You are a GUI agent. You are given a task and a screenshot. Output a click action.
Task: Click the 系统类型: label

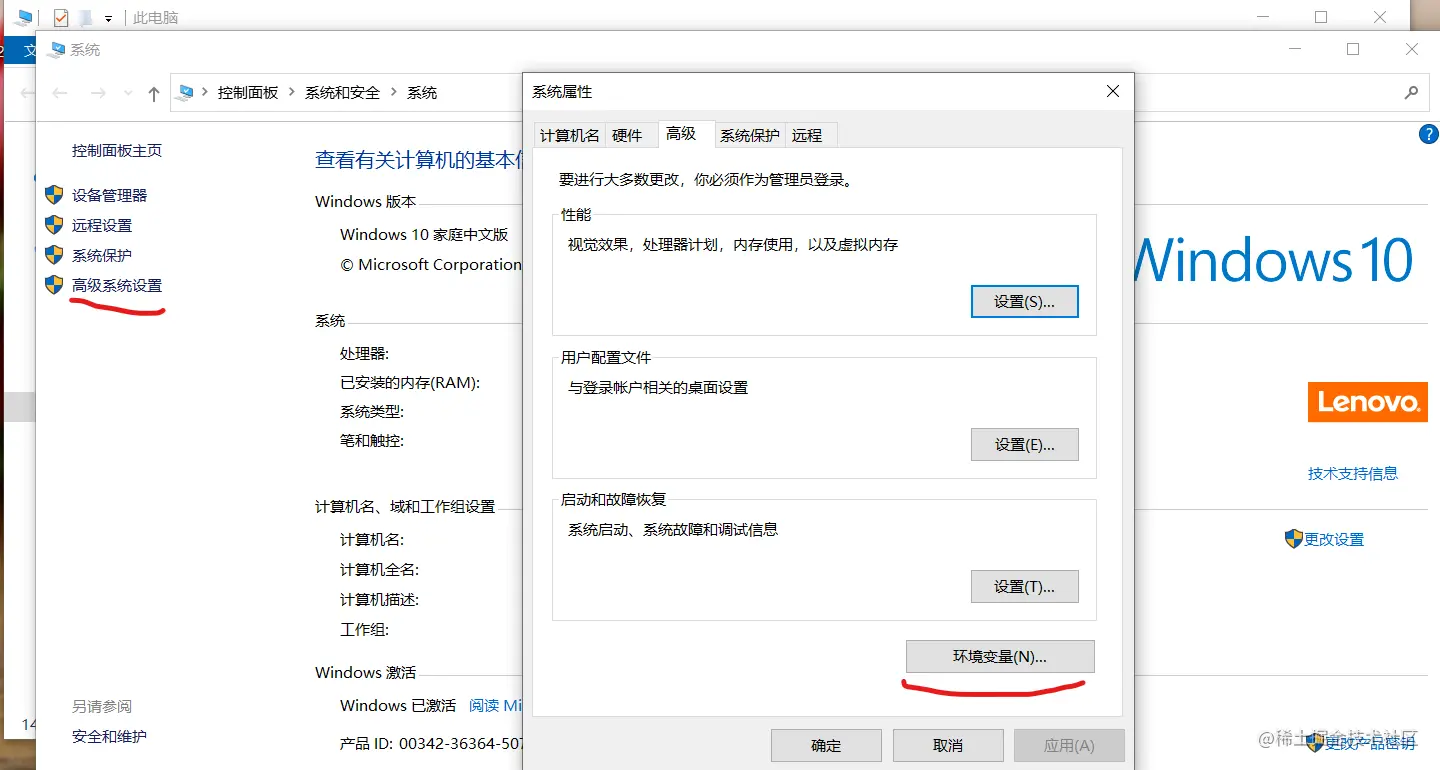pyautogui.click(x=372, y=412)
